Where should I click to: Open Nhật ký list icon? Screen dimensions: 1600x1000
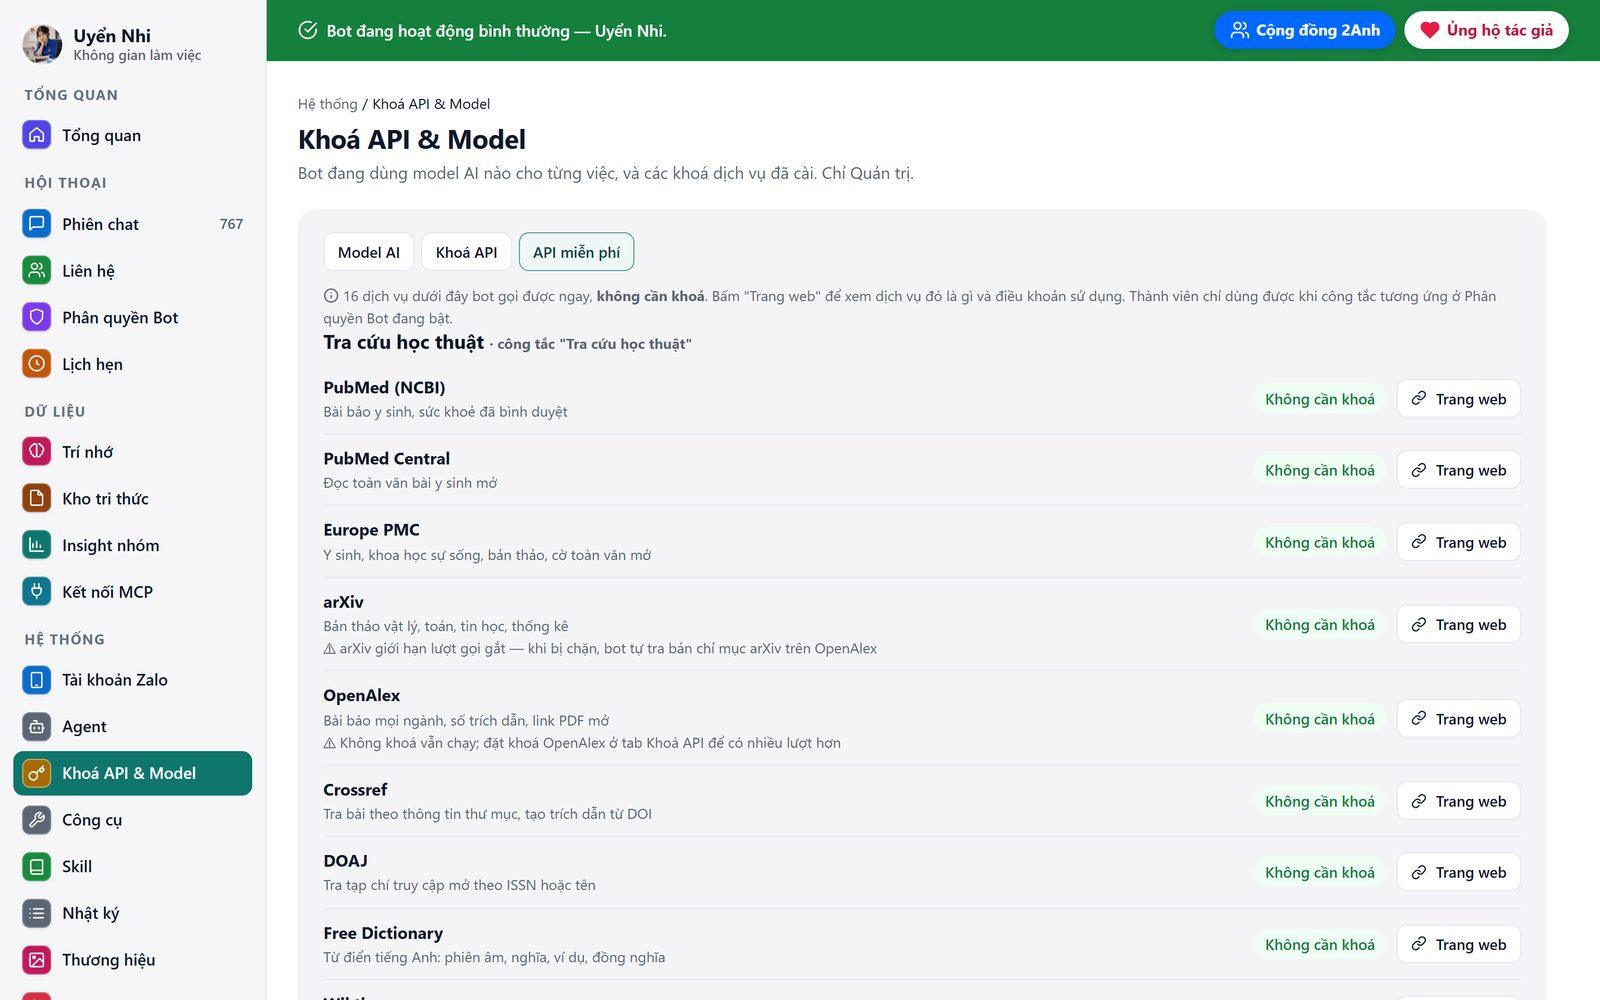(37, 913)
